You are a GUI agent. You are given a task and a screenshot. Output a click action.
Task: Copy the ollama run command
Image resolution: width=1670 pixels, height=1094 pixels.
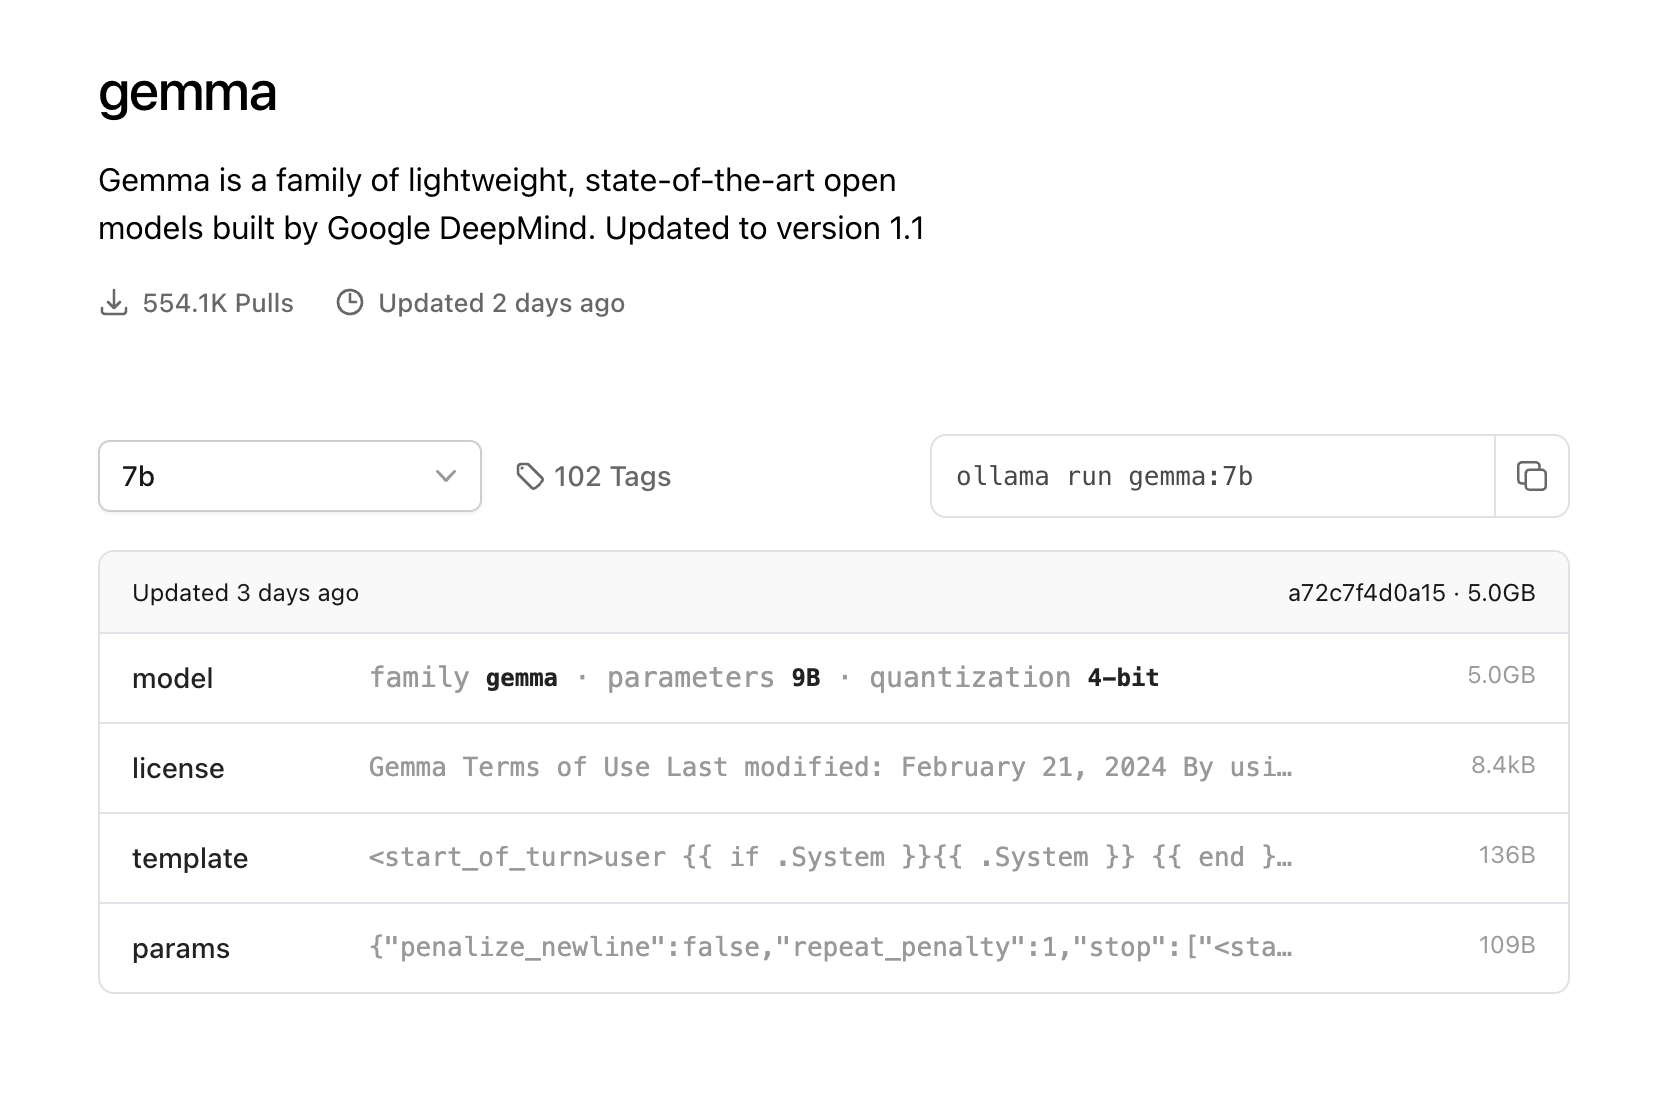[x=1531, y=476]
